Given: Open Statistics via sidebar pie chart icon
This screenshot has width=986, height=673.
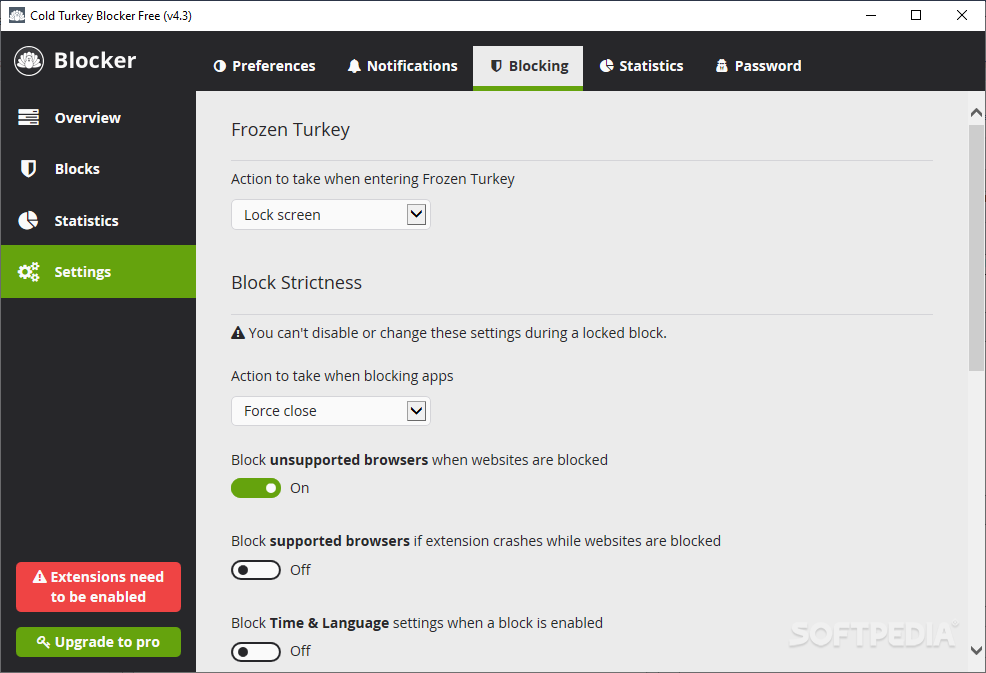Looking at the screenshot, I should [28, 220].
